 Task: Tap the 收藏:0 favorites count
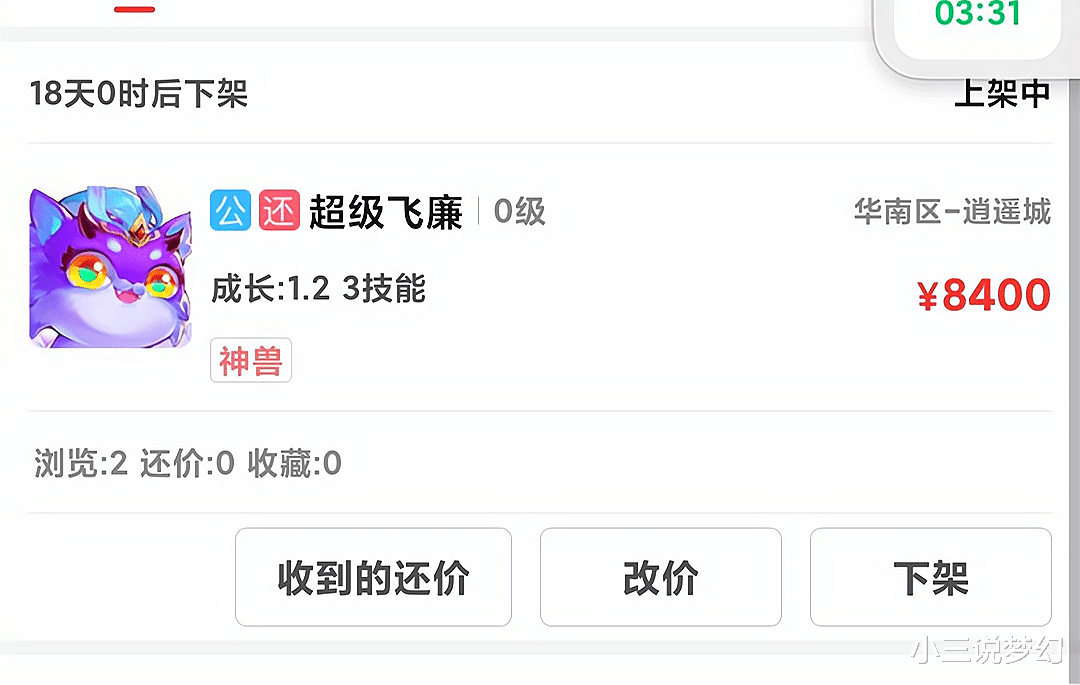point(295,463)
